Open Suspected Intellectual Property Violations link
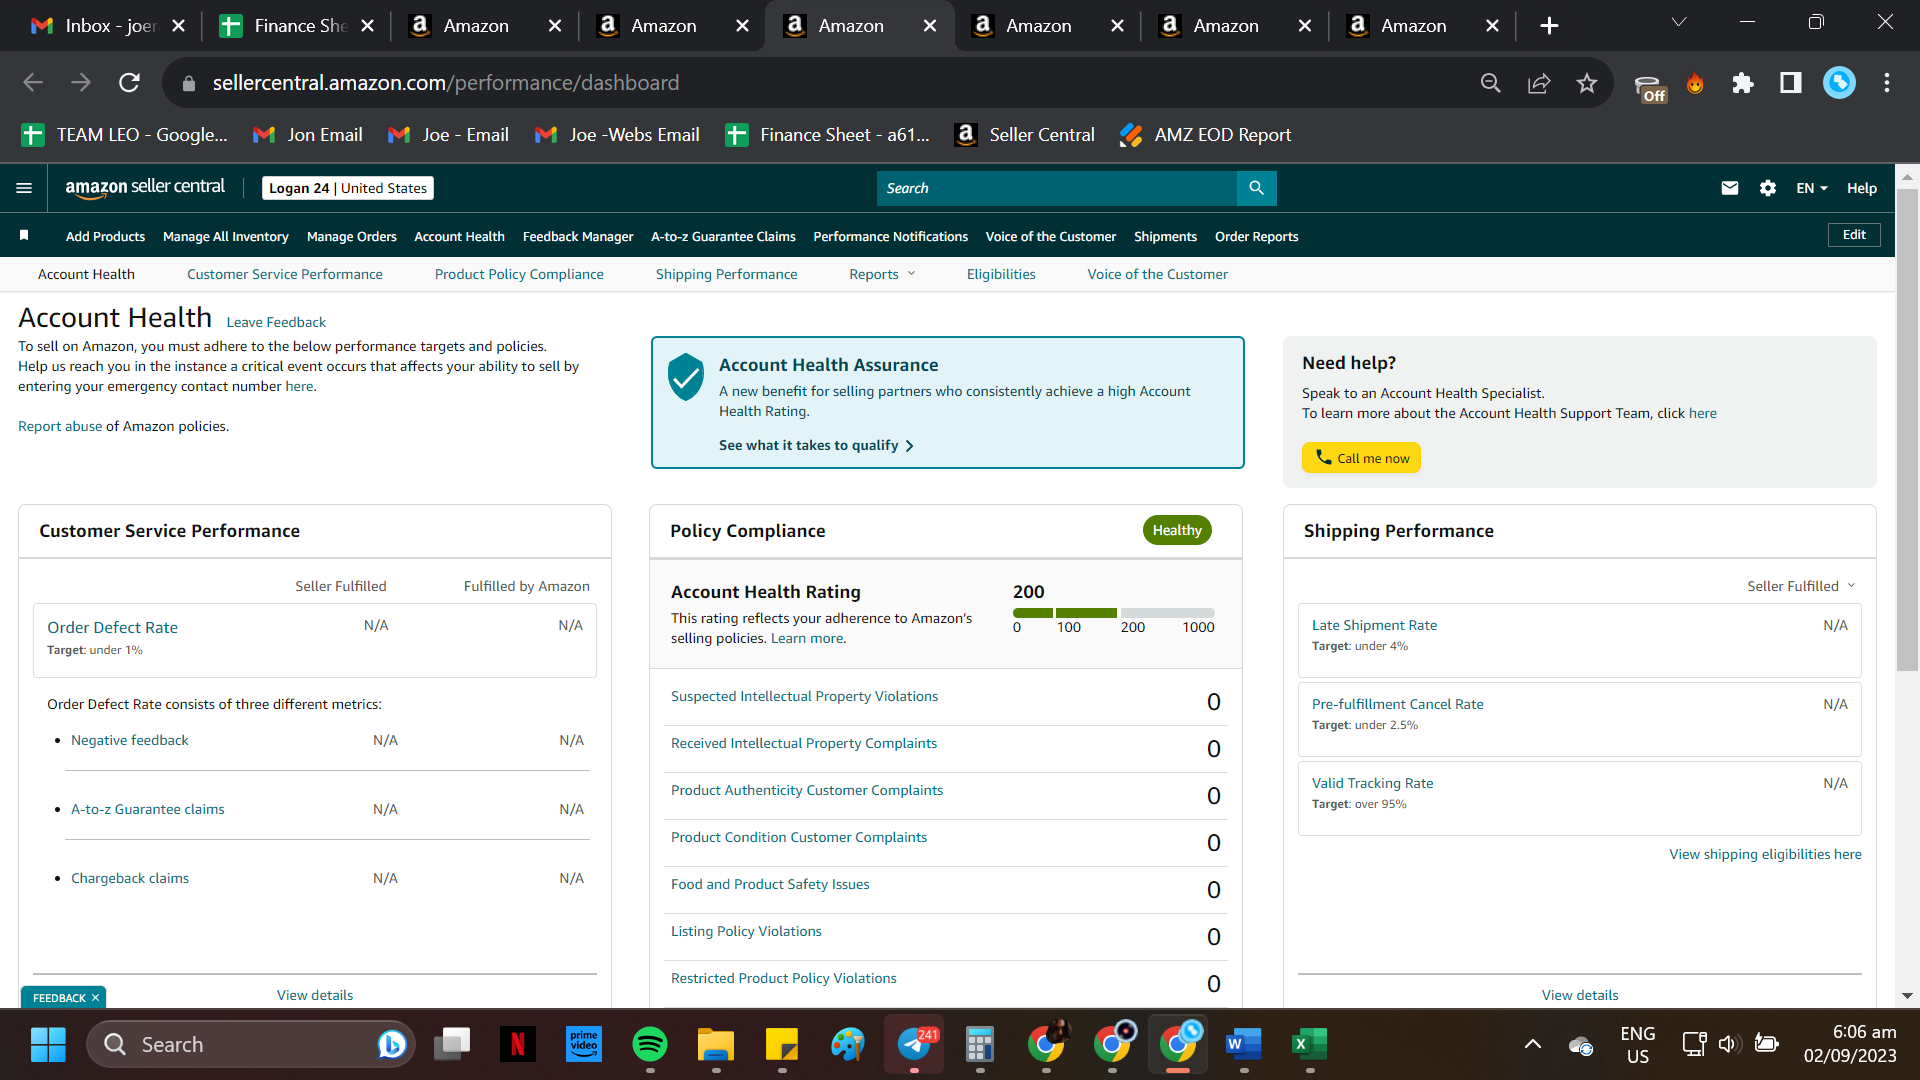 click(x=804, y=696)
